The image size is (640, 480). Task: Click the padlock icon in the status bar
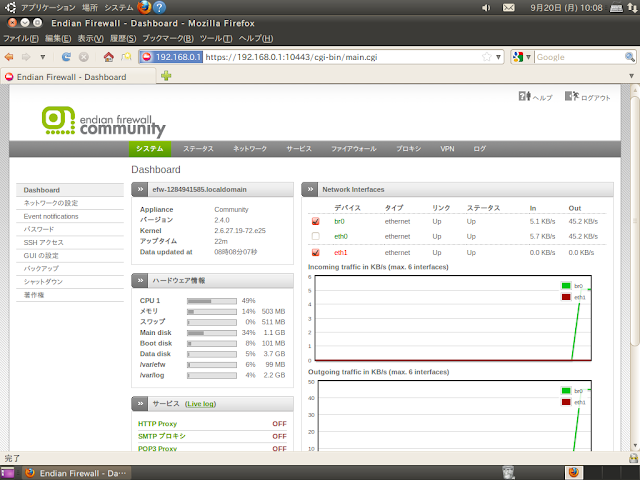pyautogui.click(x=633, y=458)
